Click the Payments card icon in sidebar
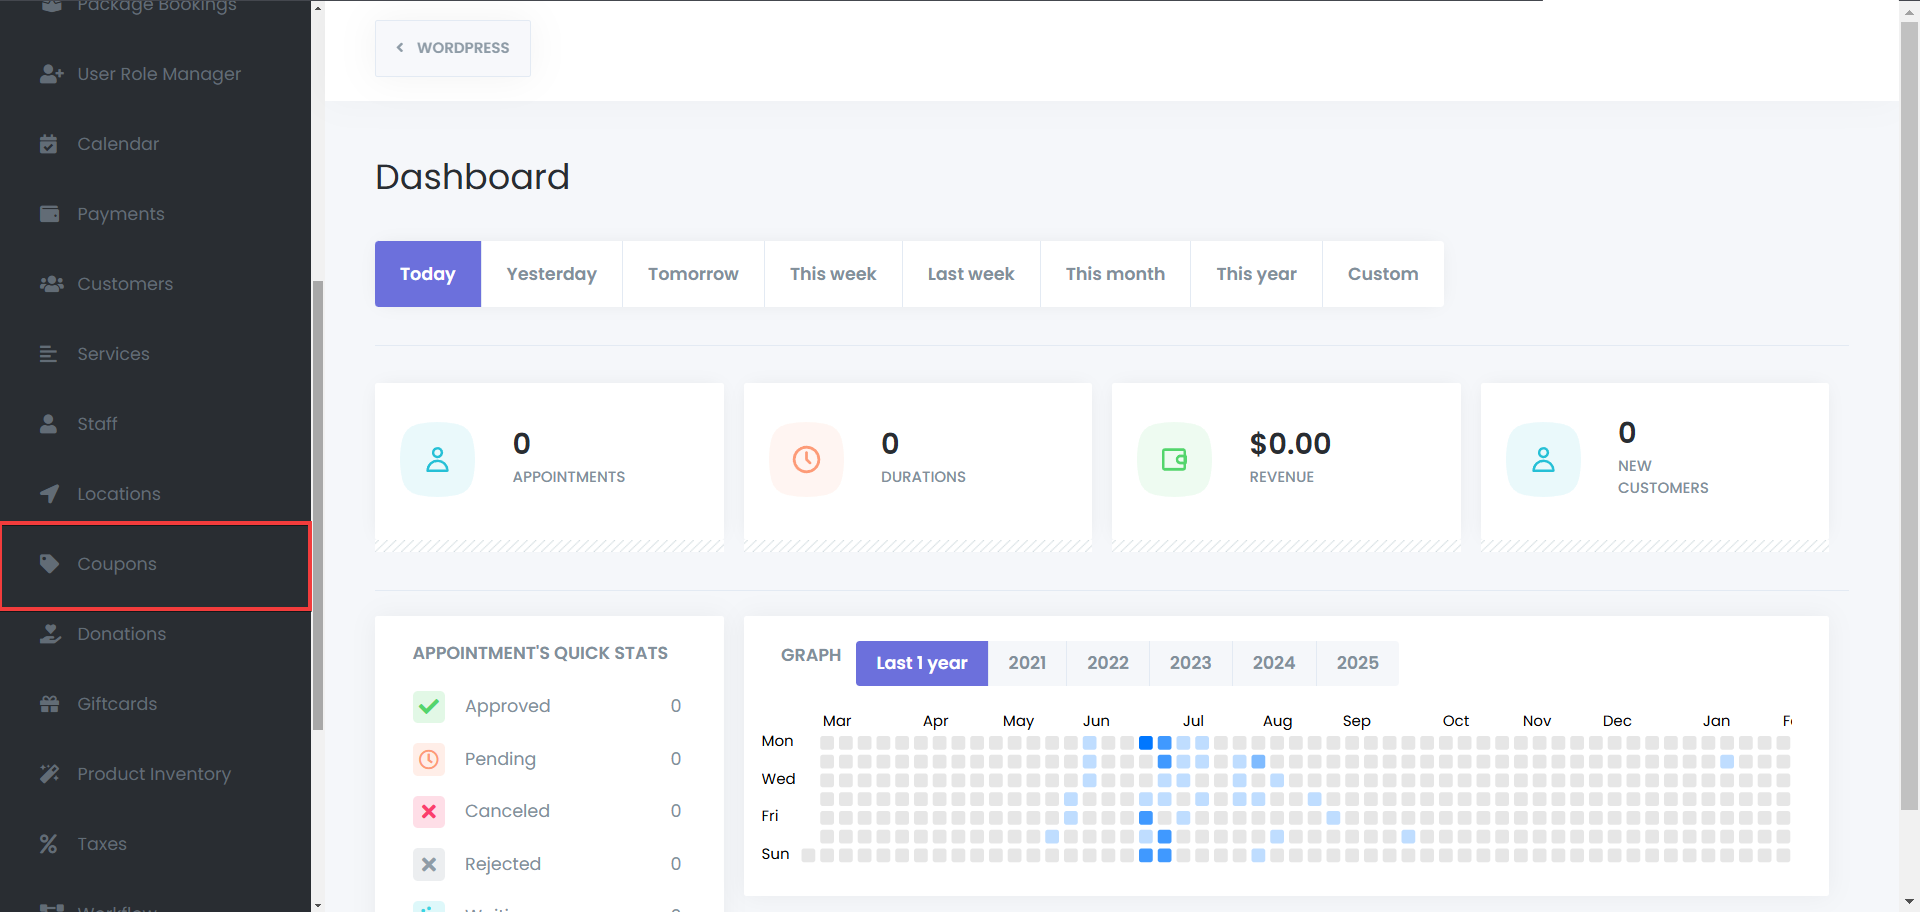The height and width of the screenshot is (912, 1920). [49, 214]
